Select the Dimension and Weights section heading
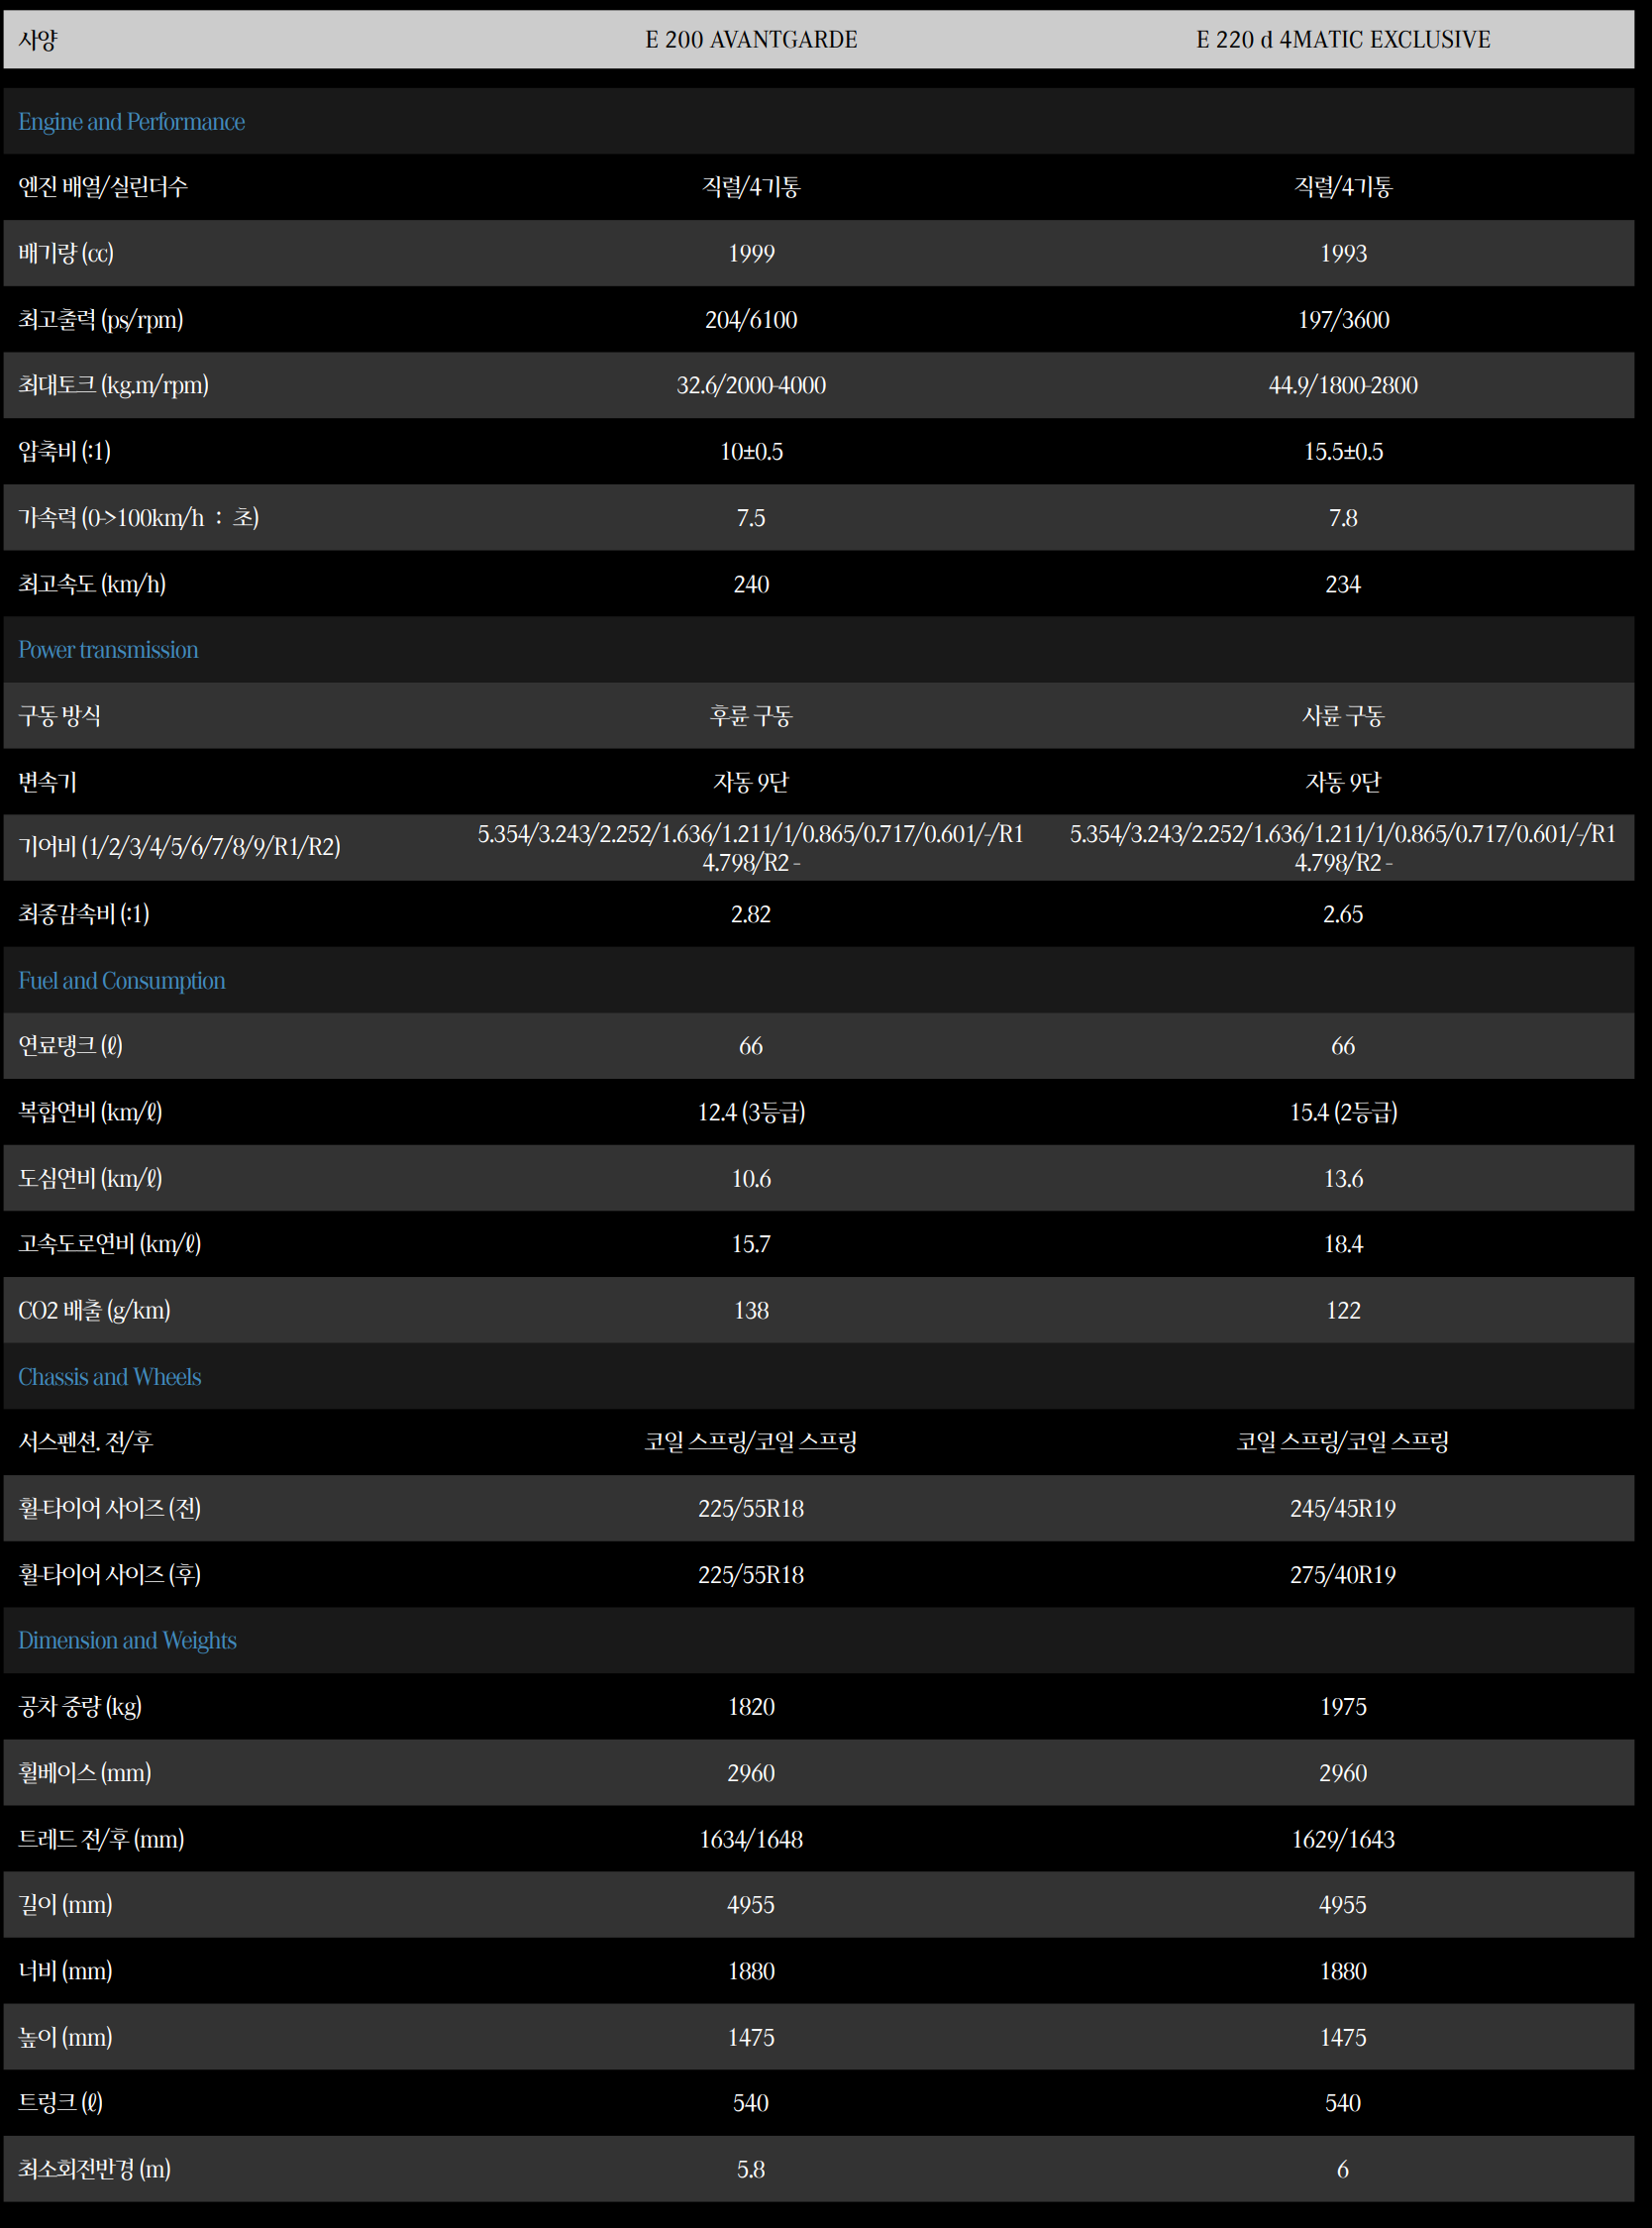Viewport: 1652px width, 2228px height. (x=127, y=1640)
